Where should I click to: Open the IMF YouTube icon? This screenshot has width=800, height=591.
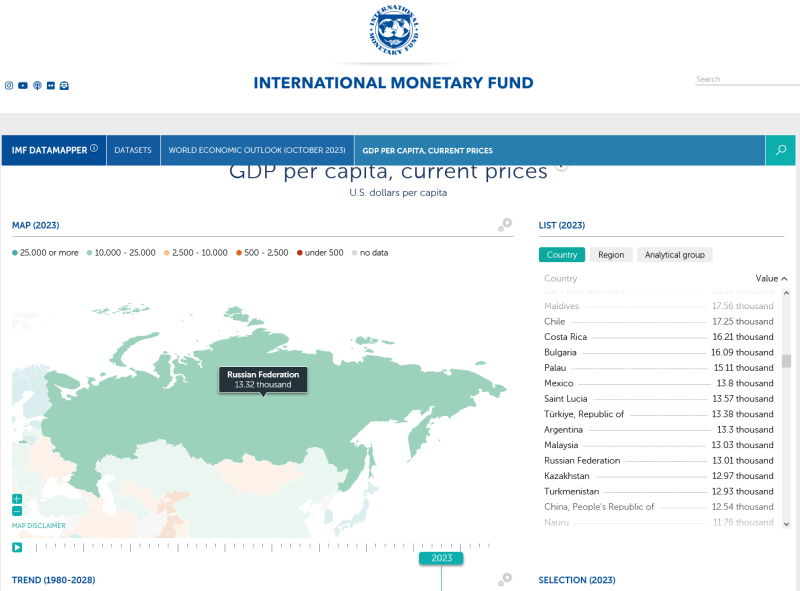point(23,85)
